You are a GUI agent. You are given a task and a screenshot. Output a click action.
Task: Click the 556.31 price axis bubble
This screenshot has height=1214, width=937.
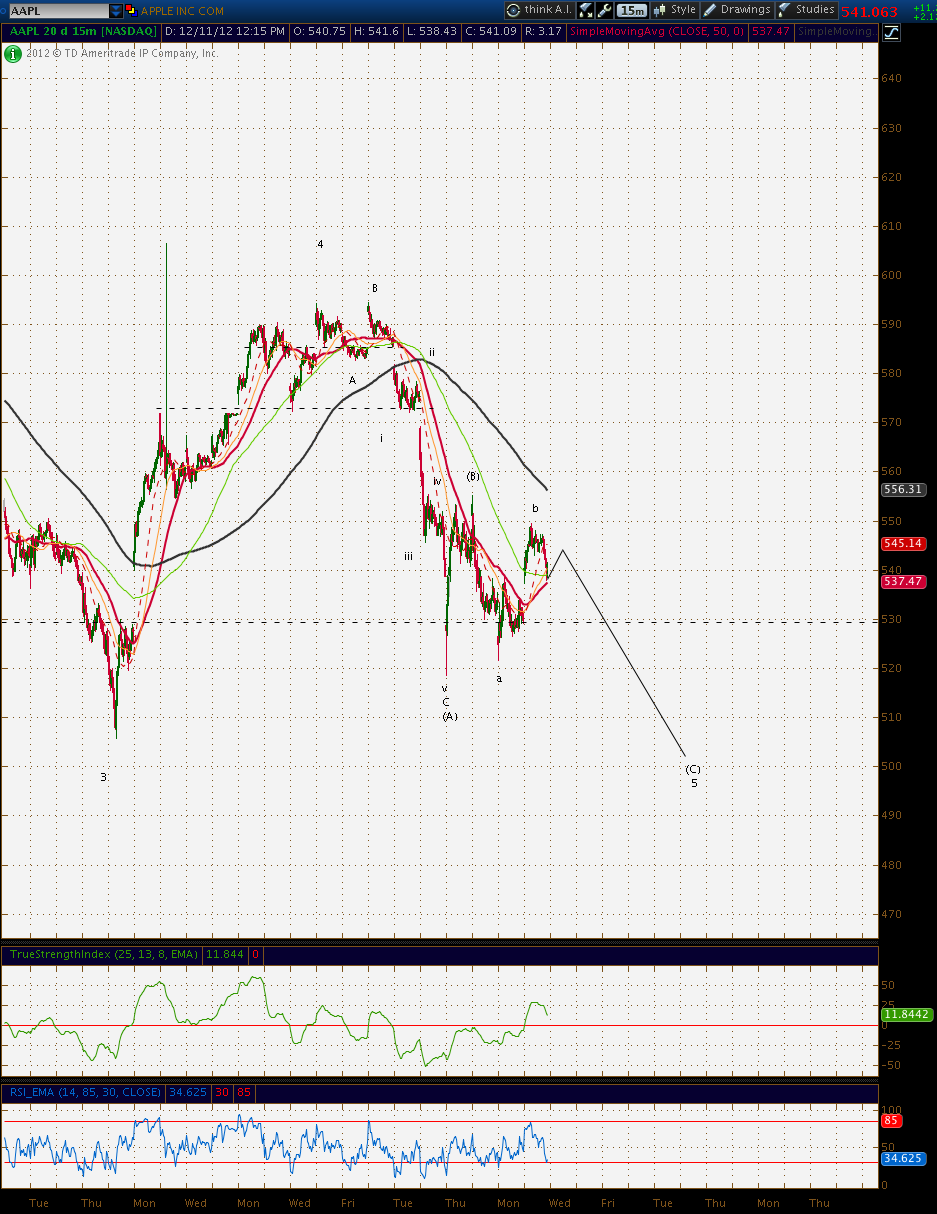click(903, 490)
